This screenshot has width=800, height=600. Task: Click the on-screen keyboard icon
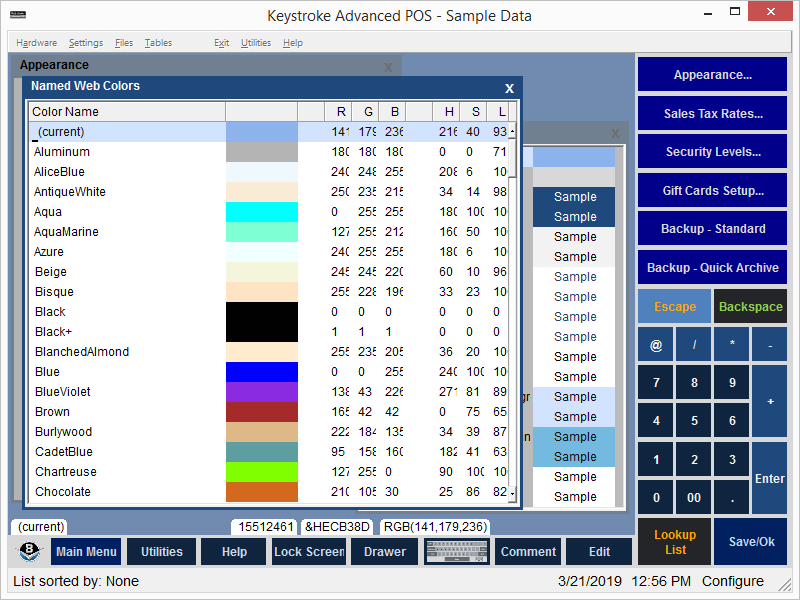coord(458,552)
